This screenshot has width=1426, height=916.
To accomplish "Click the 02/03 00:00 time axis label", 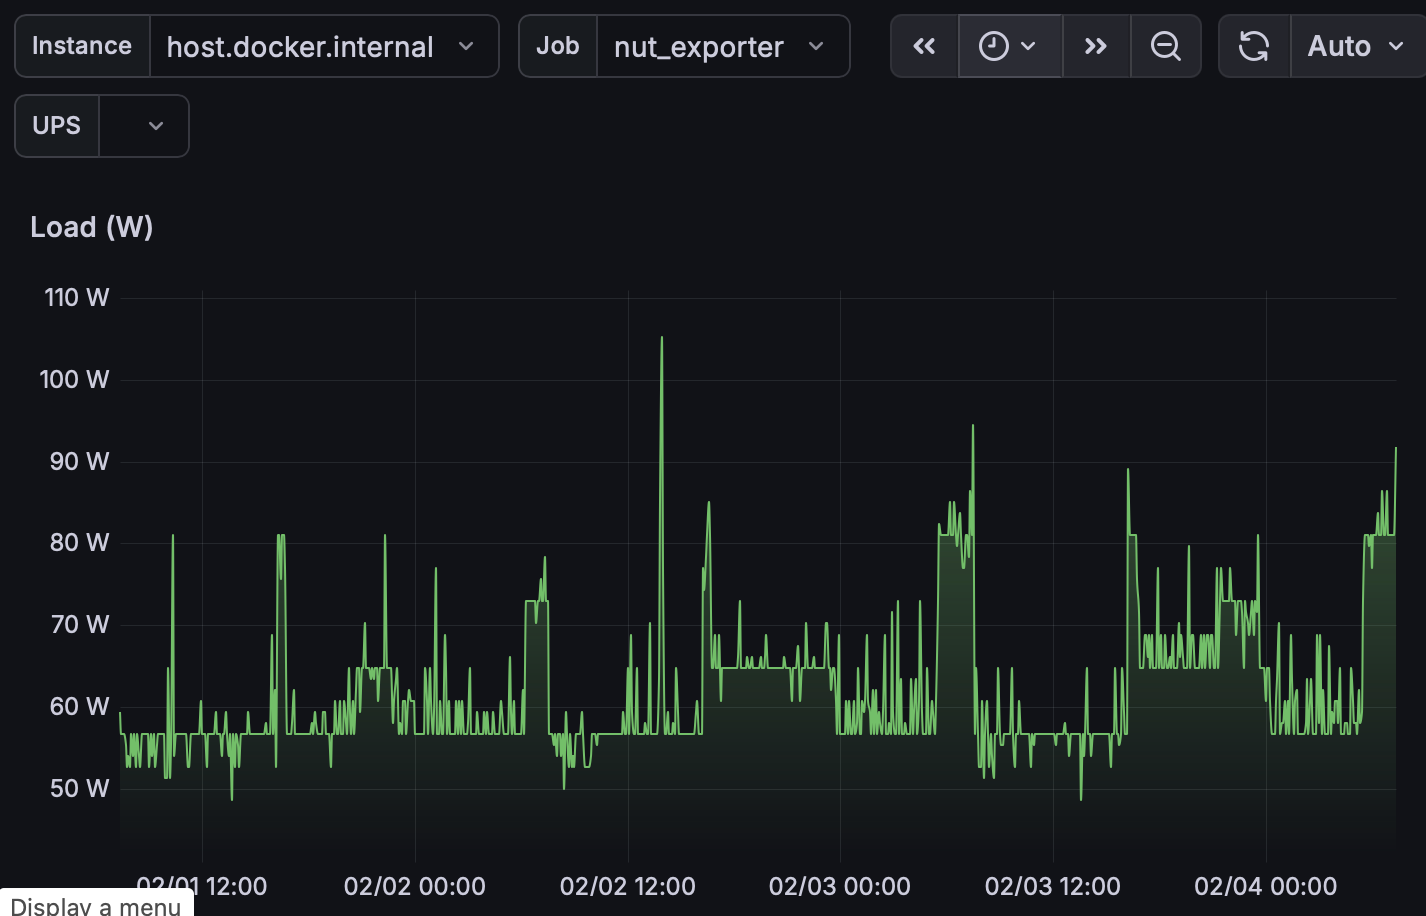I will [840, 886].
